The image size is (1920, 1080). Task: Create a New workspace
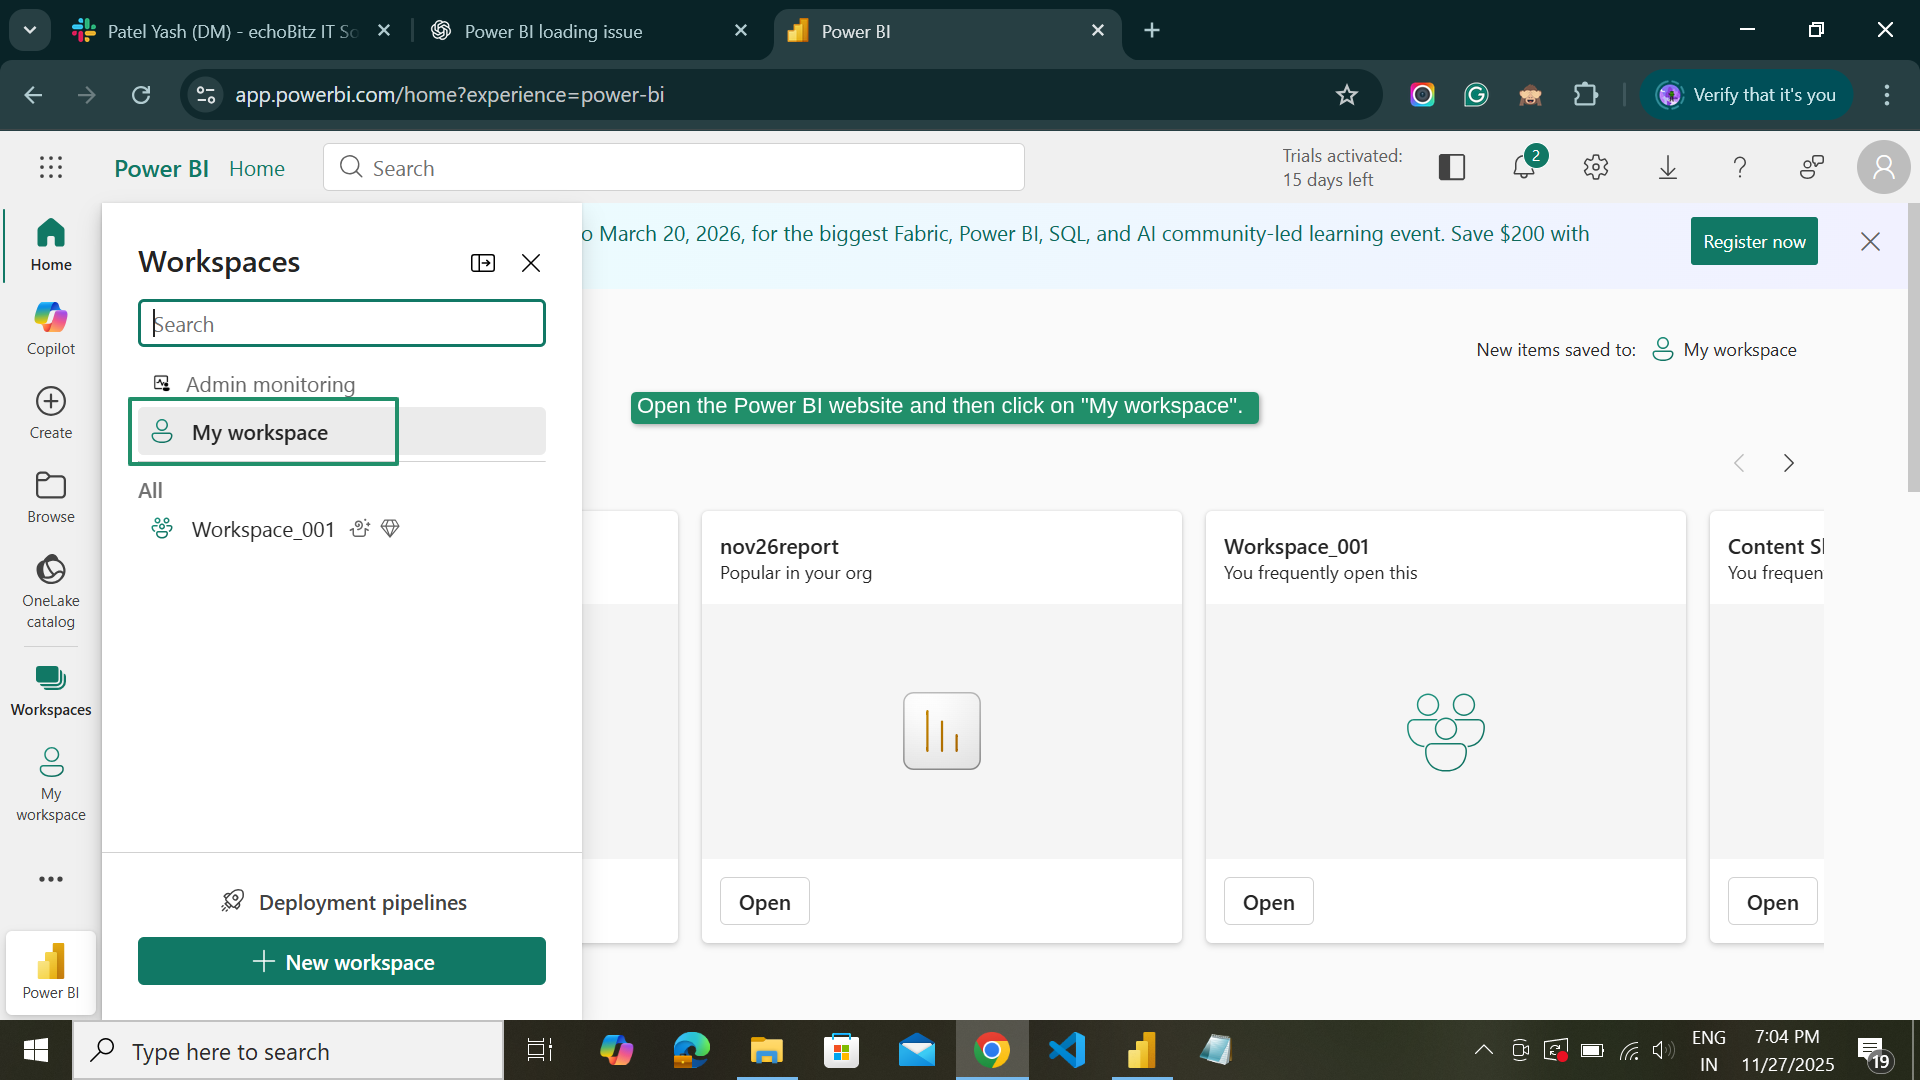[341, 961]
